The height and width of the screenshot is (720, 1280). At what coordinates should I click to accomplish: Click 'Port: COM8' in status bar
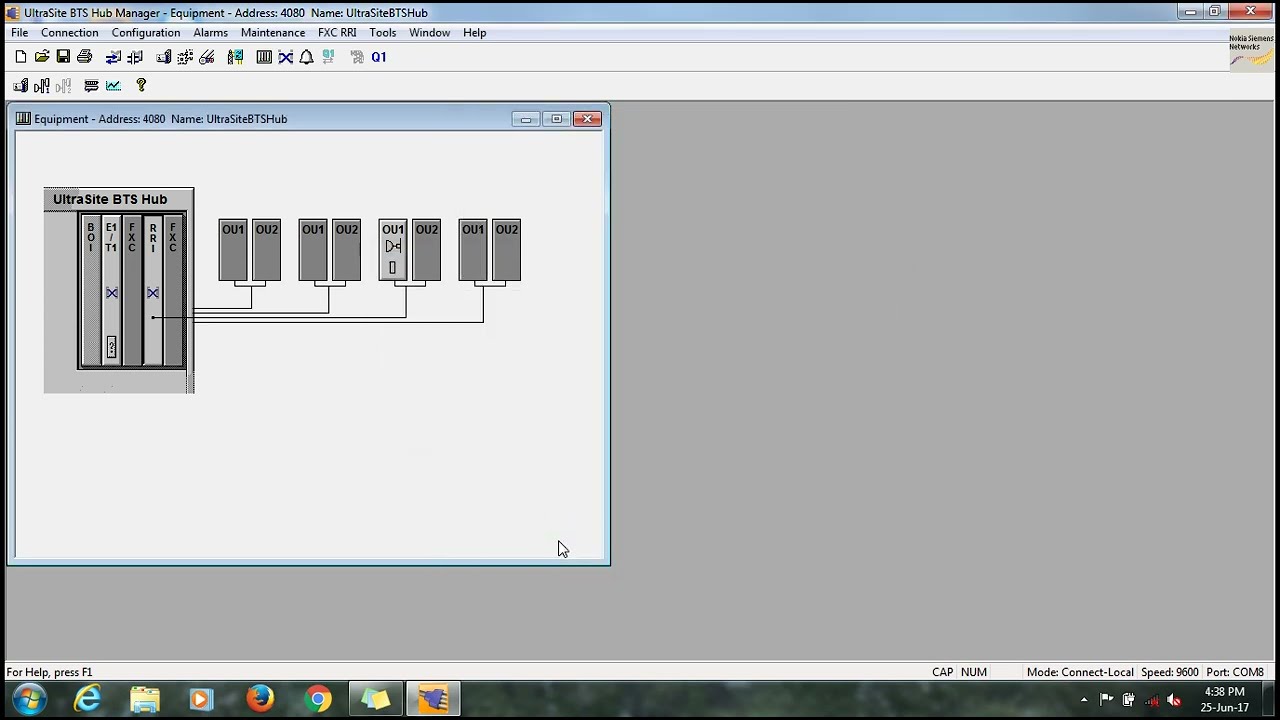(1235, 672)
